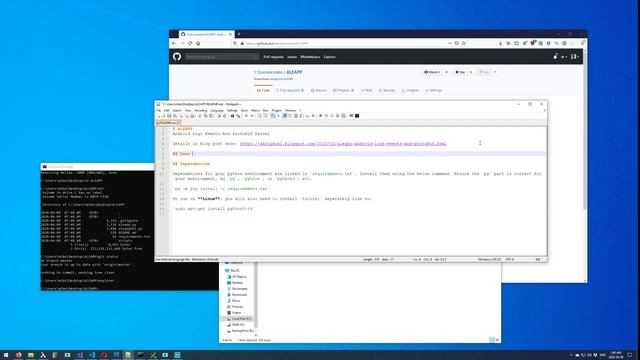Open the repository Settings tab on GitHub
The width and height of the screenshot is (640, 360).
tap(433, 90)
